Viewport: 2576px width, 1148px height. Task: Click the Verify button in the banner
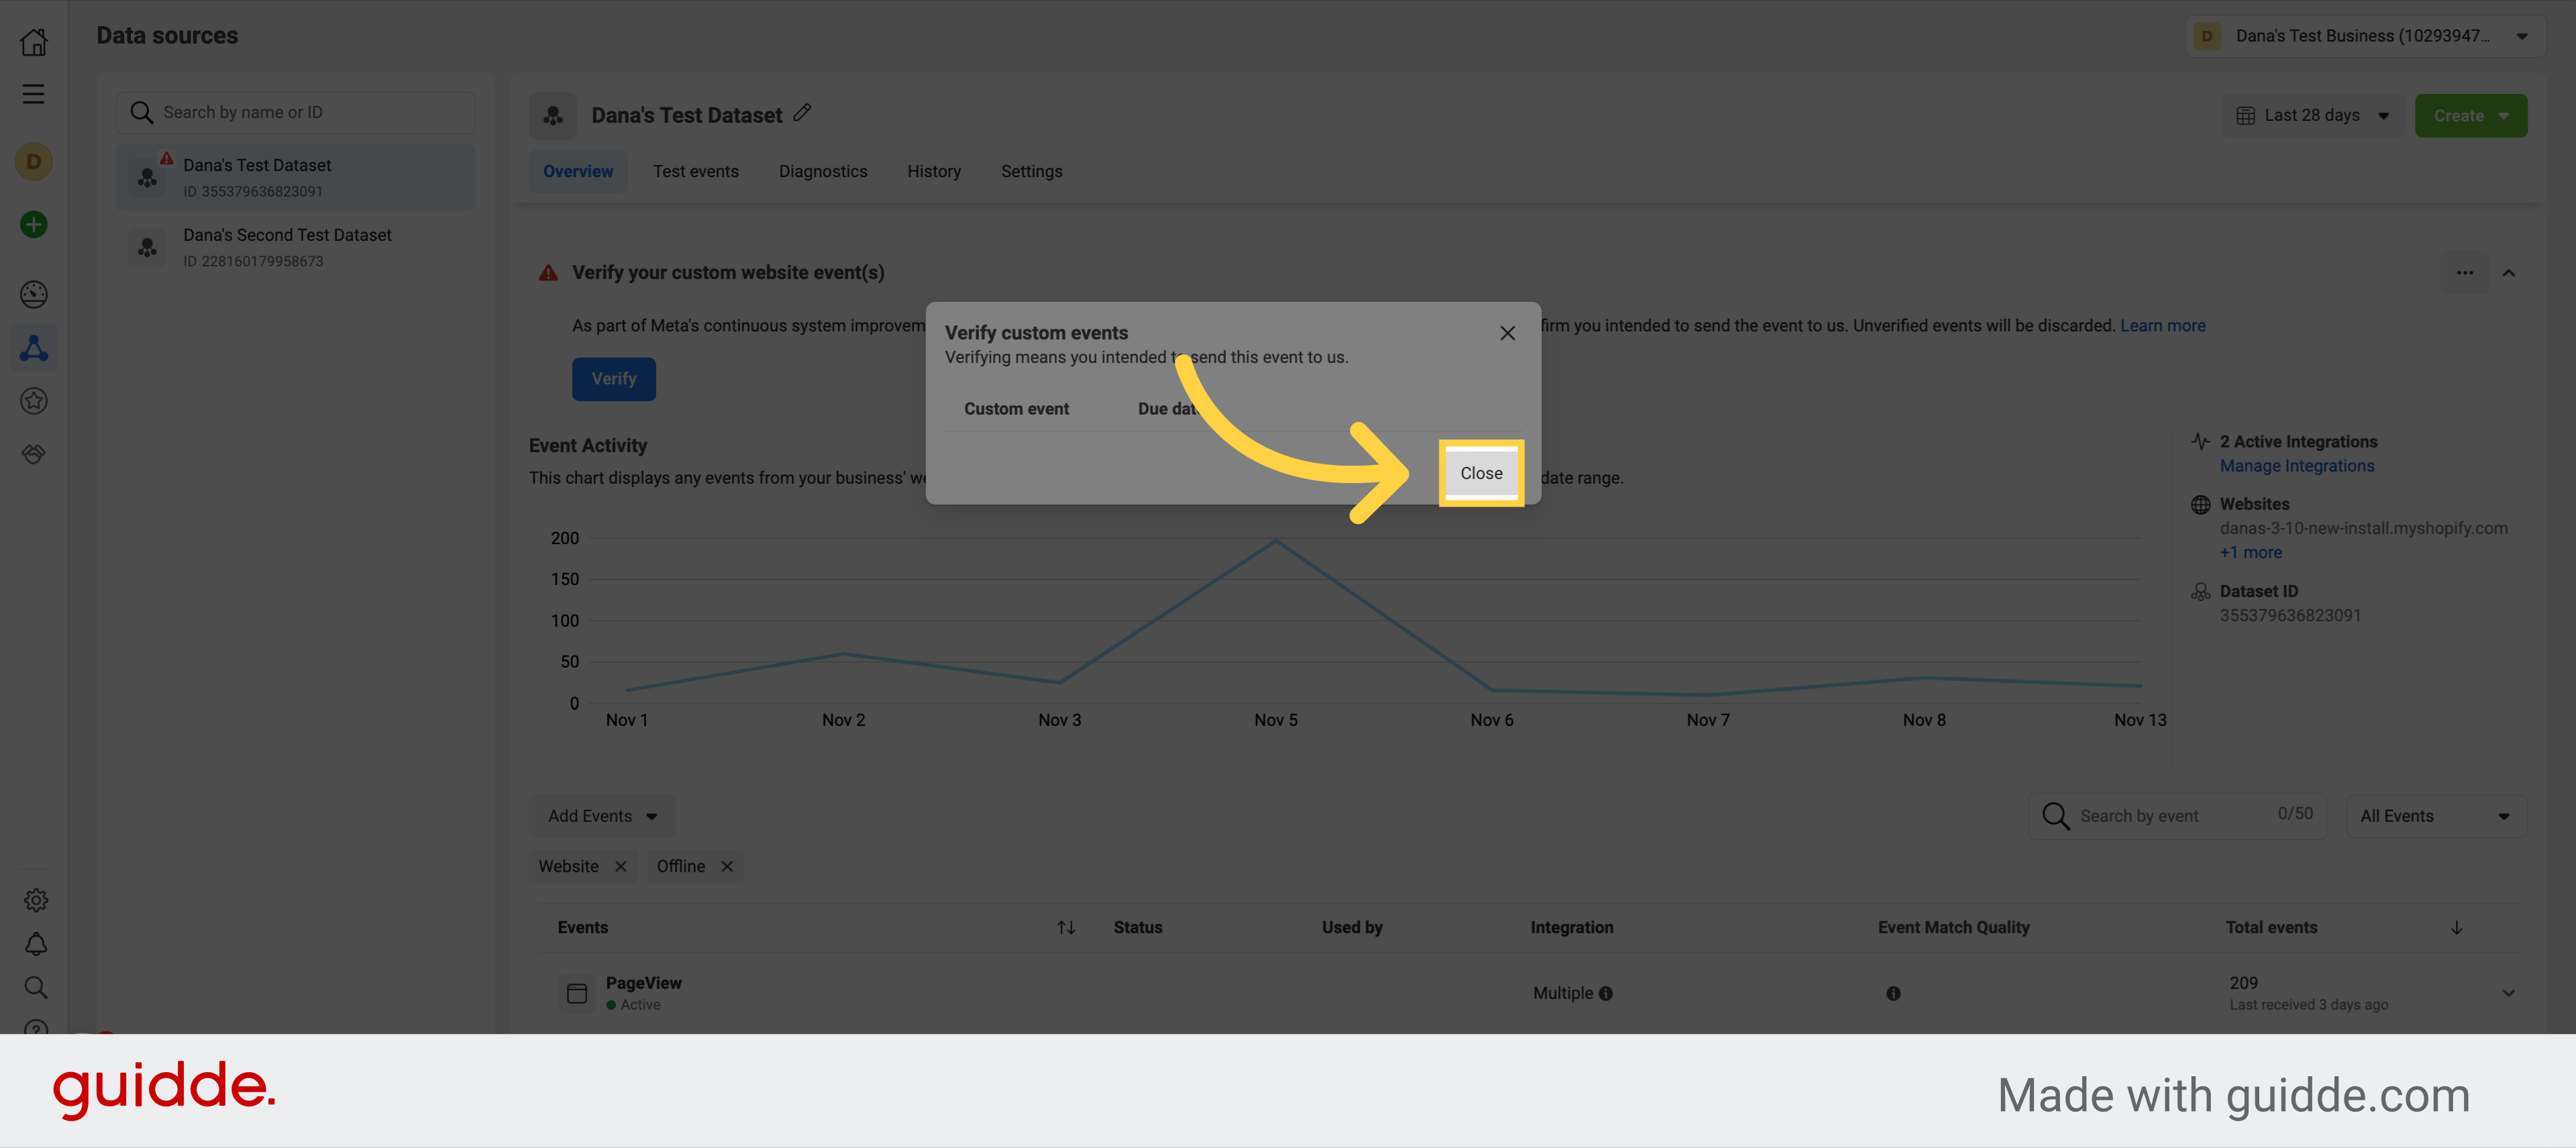click(613, 378)
